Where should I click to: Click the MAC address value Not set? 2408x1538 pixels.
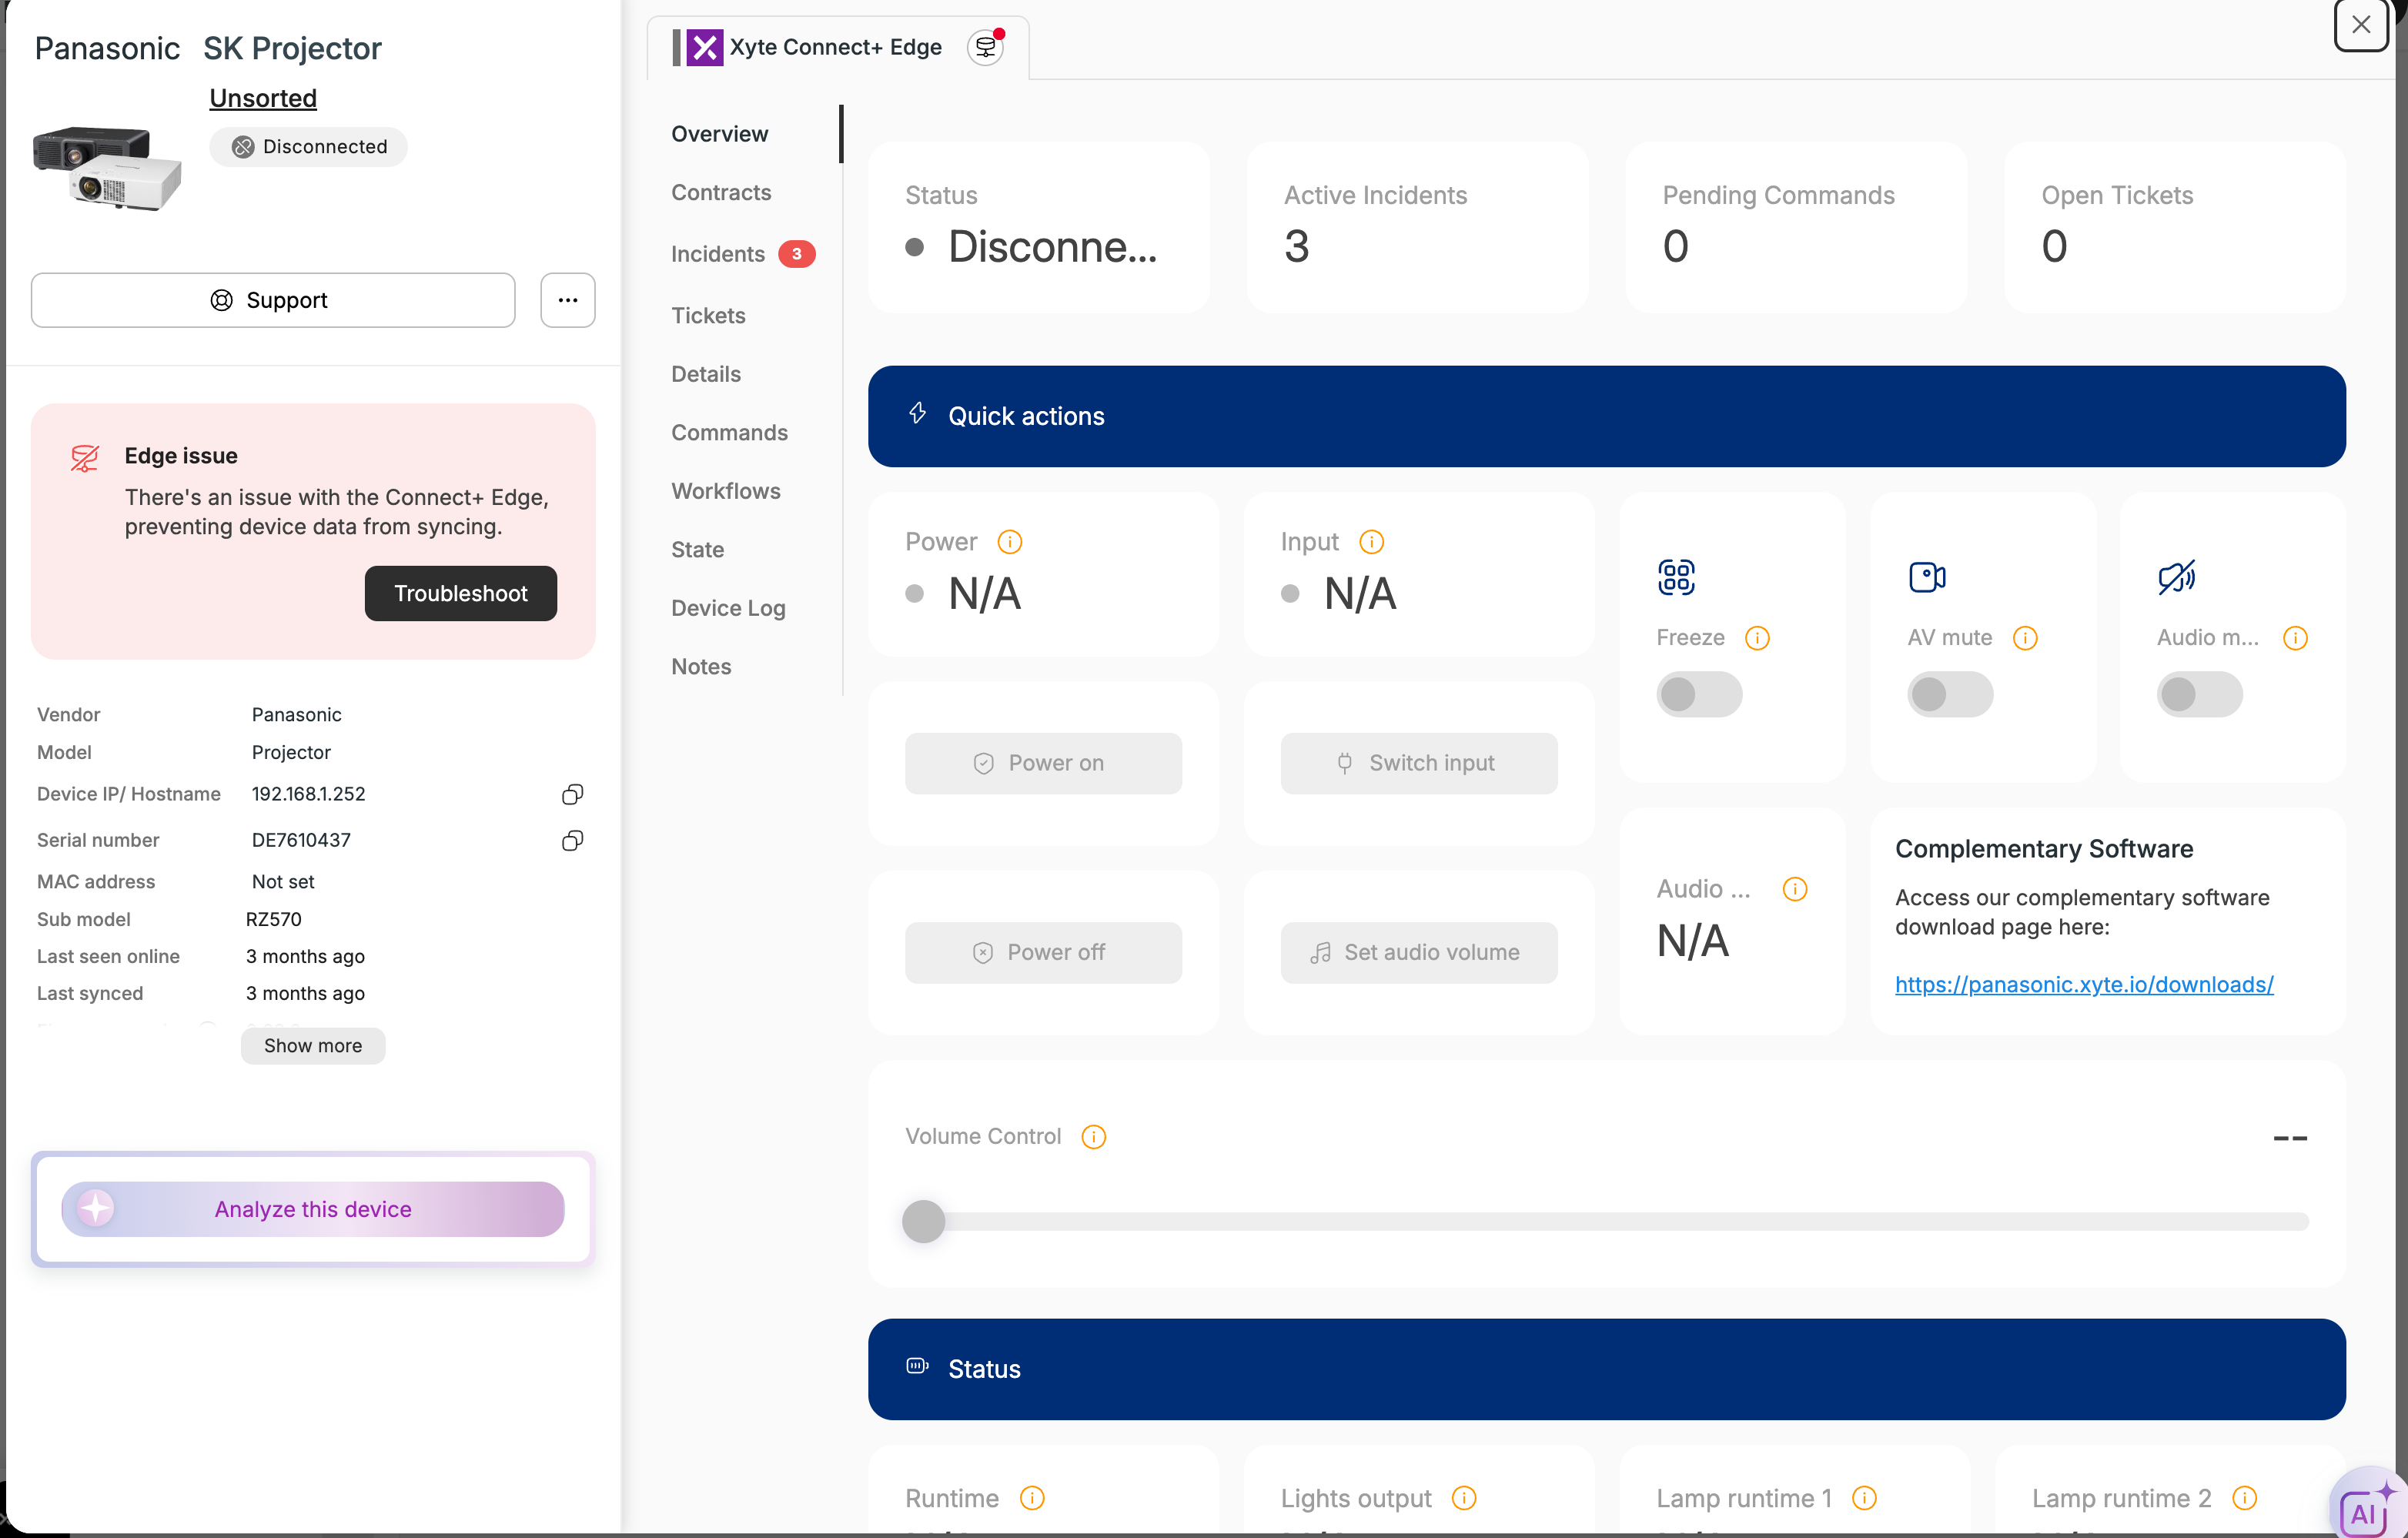283,882
